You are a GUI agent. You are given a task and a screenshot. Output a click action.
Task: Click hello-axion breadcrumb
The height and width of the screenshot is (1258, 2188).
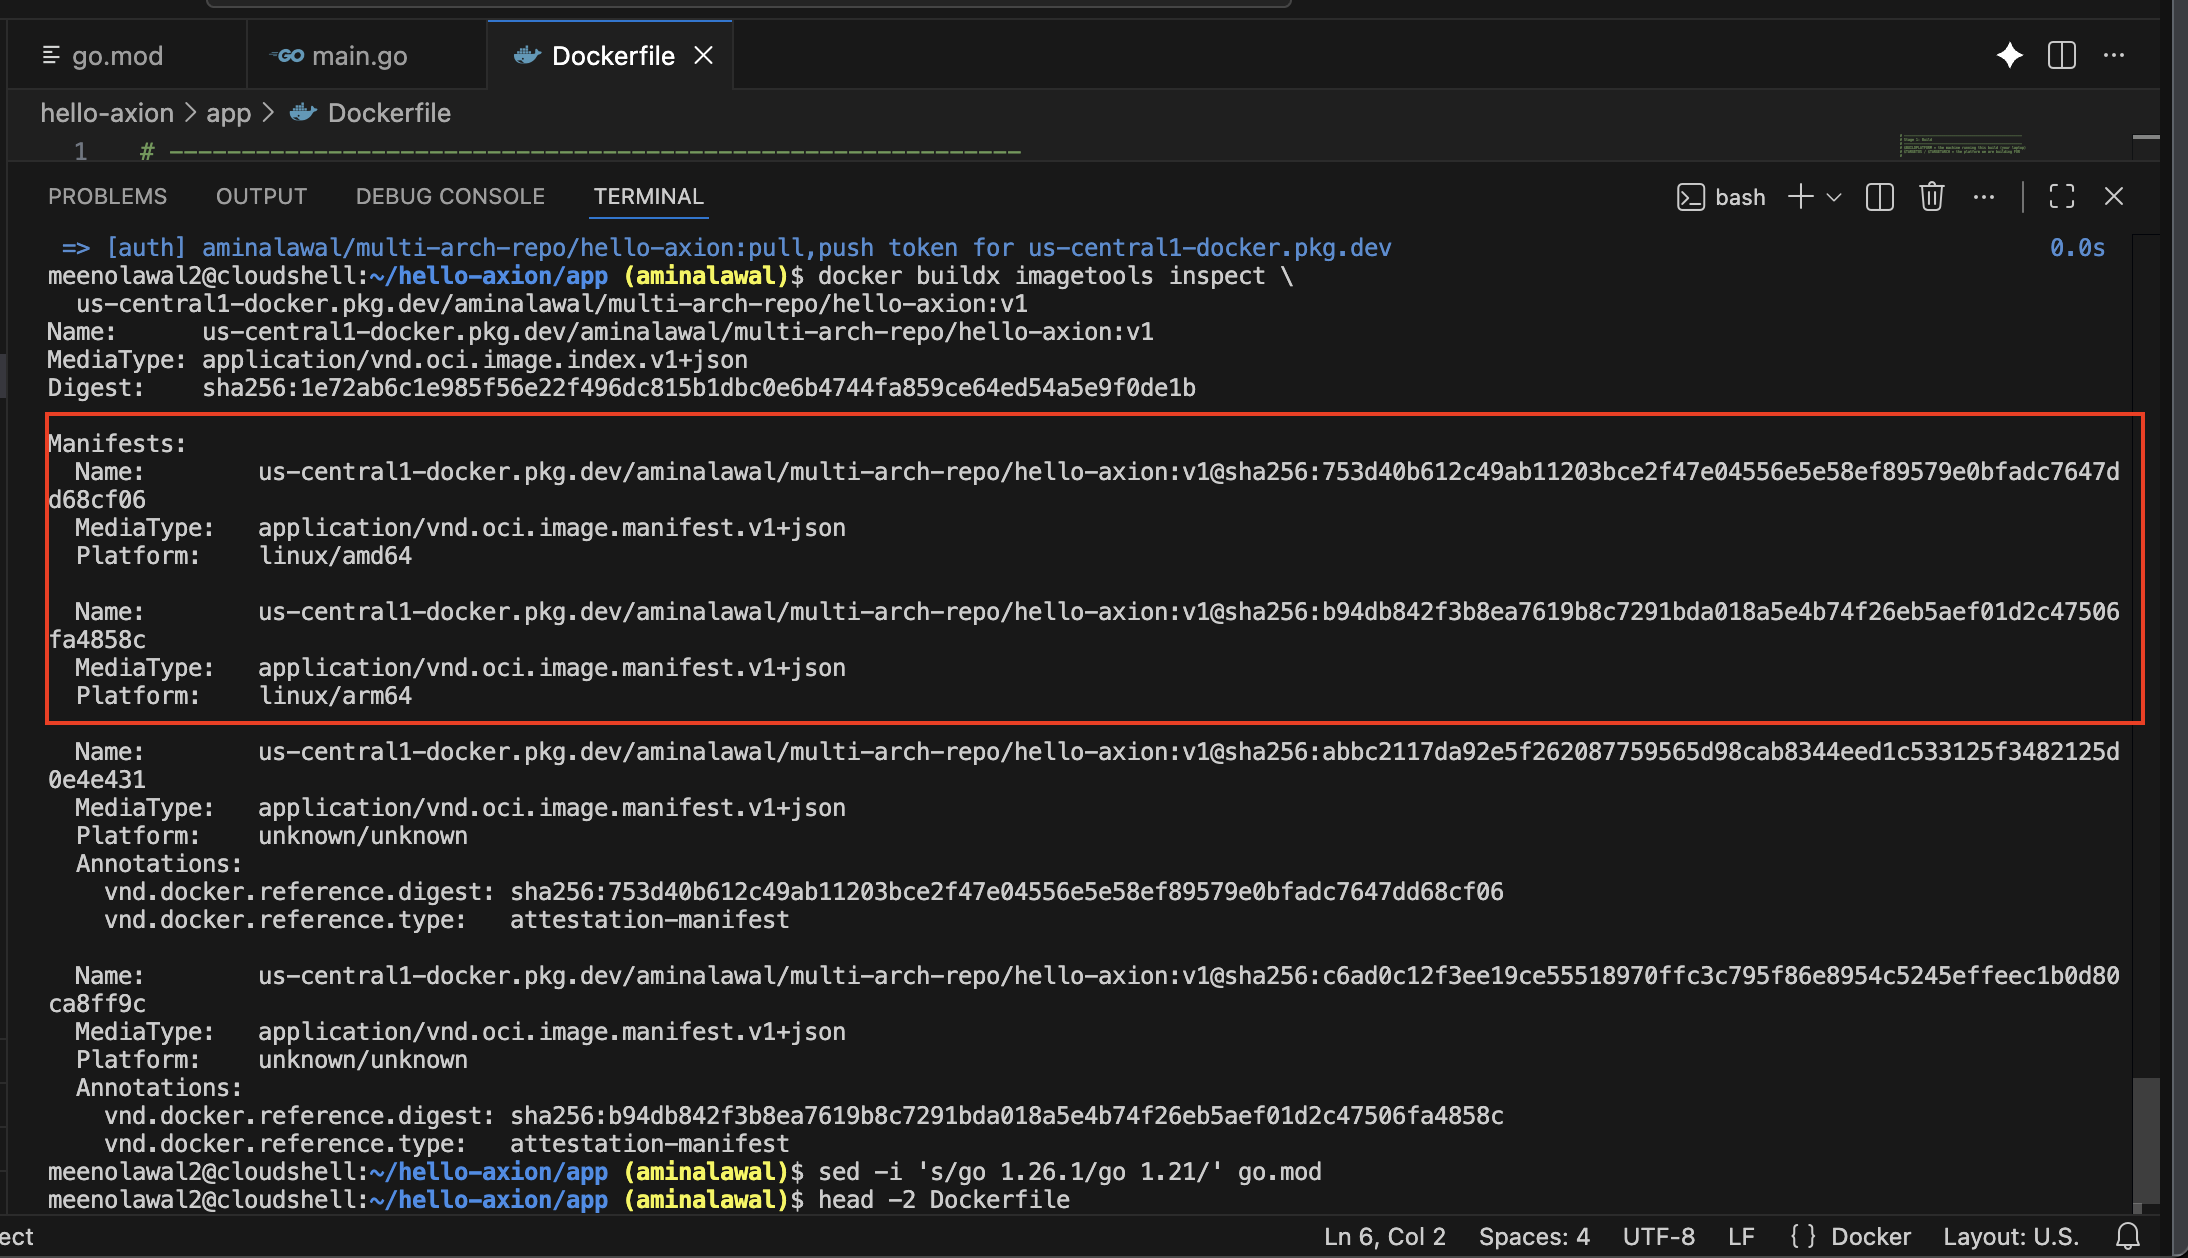[x=107, y=113]
